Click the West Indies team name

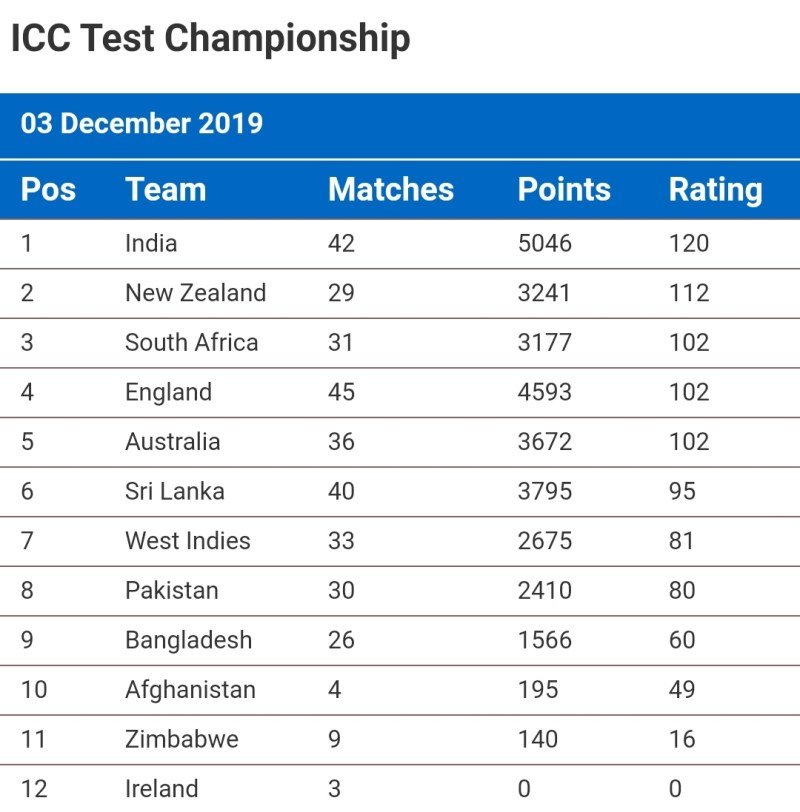(187, 541)
